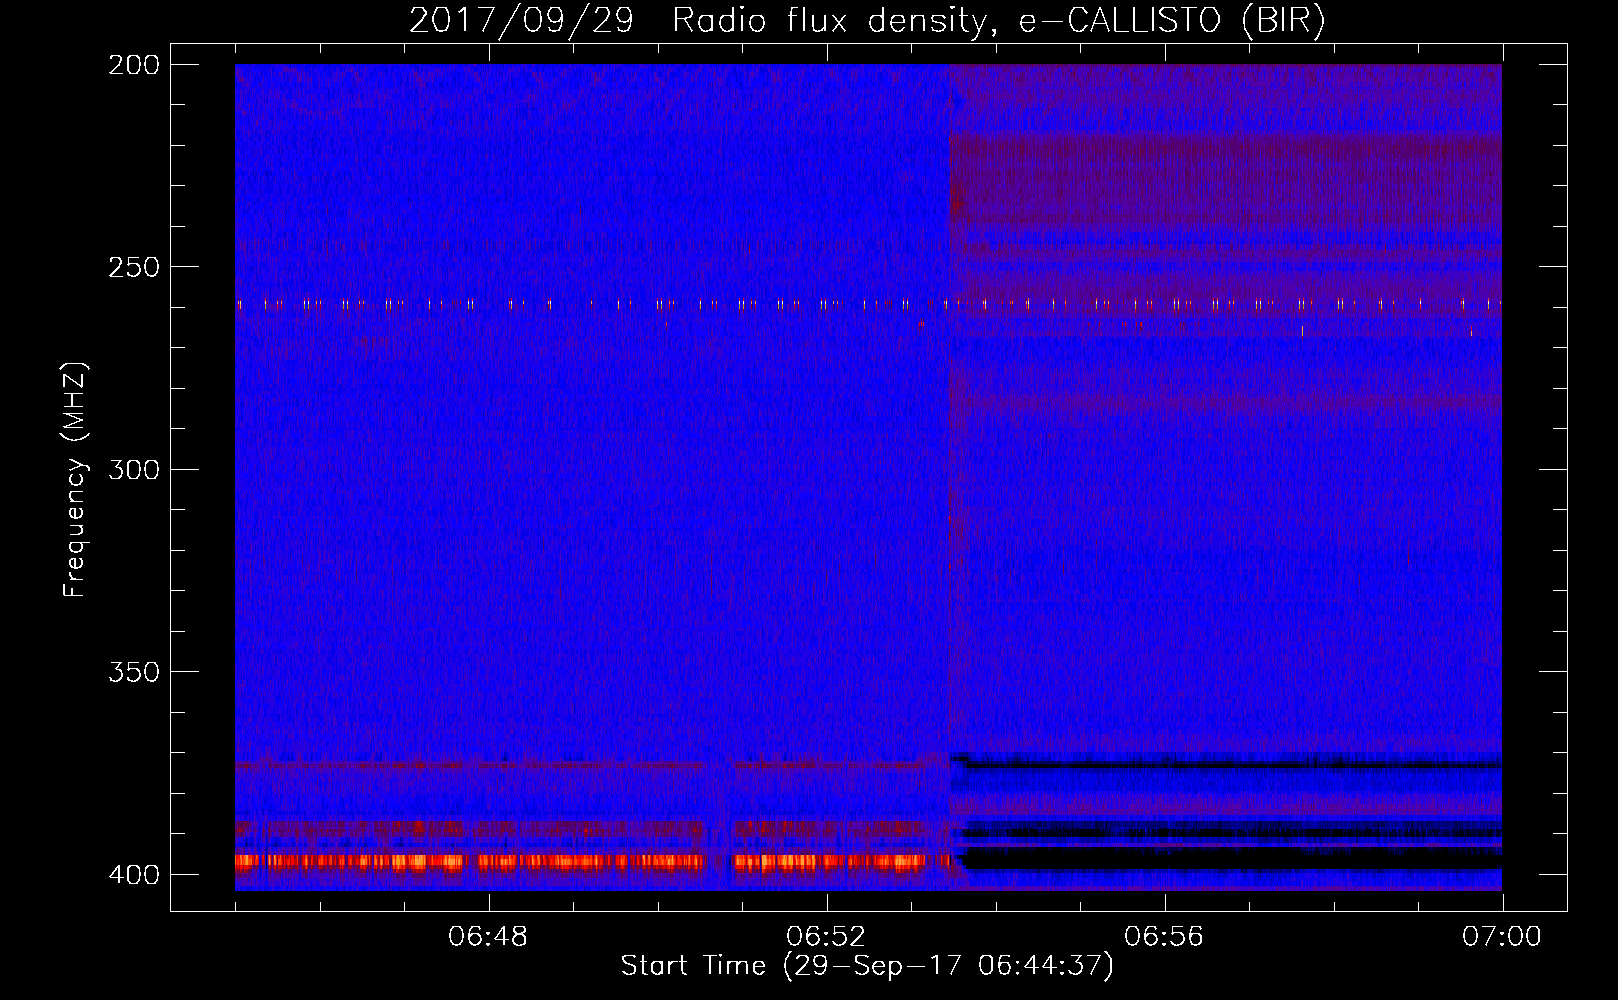Click the 06:52 time tick label
Screen dimensions: 1618x1000
(827, 937)
